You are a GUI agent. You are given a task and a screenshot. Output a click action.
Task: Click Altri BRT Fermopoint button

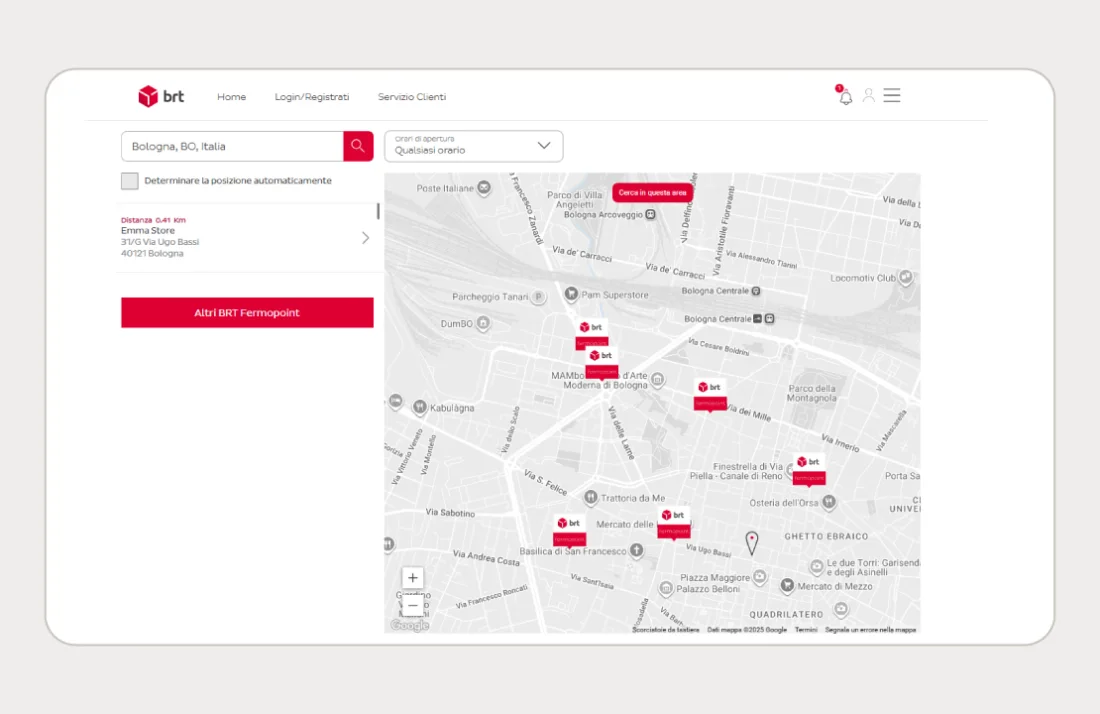[x=247, y=312]
